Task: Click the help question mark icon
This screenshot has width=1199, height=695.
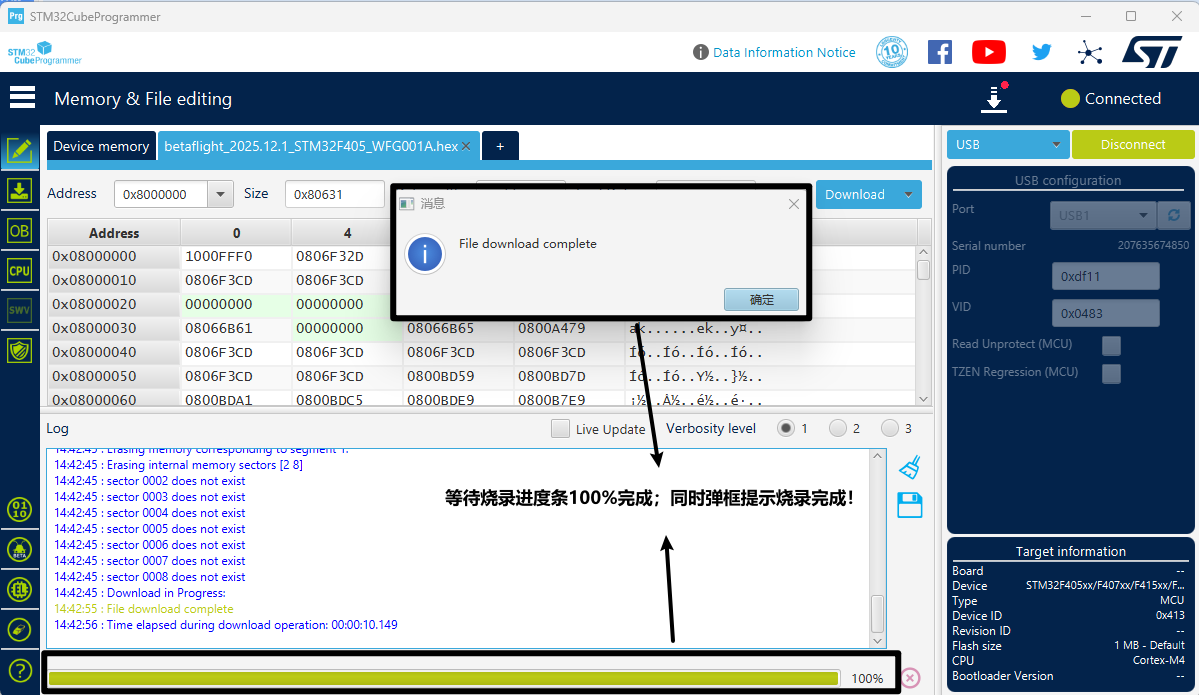Action: pos(19,670)
